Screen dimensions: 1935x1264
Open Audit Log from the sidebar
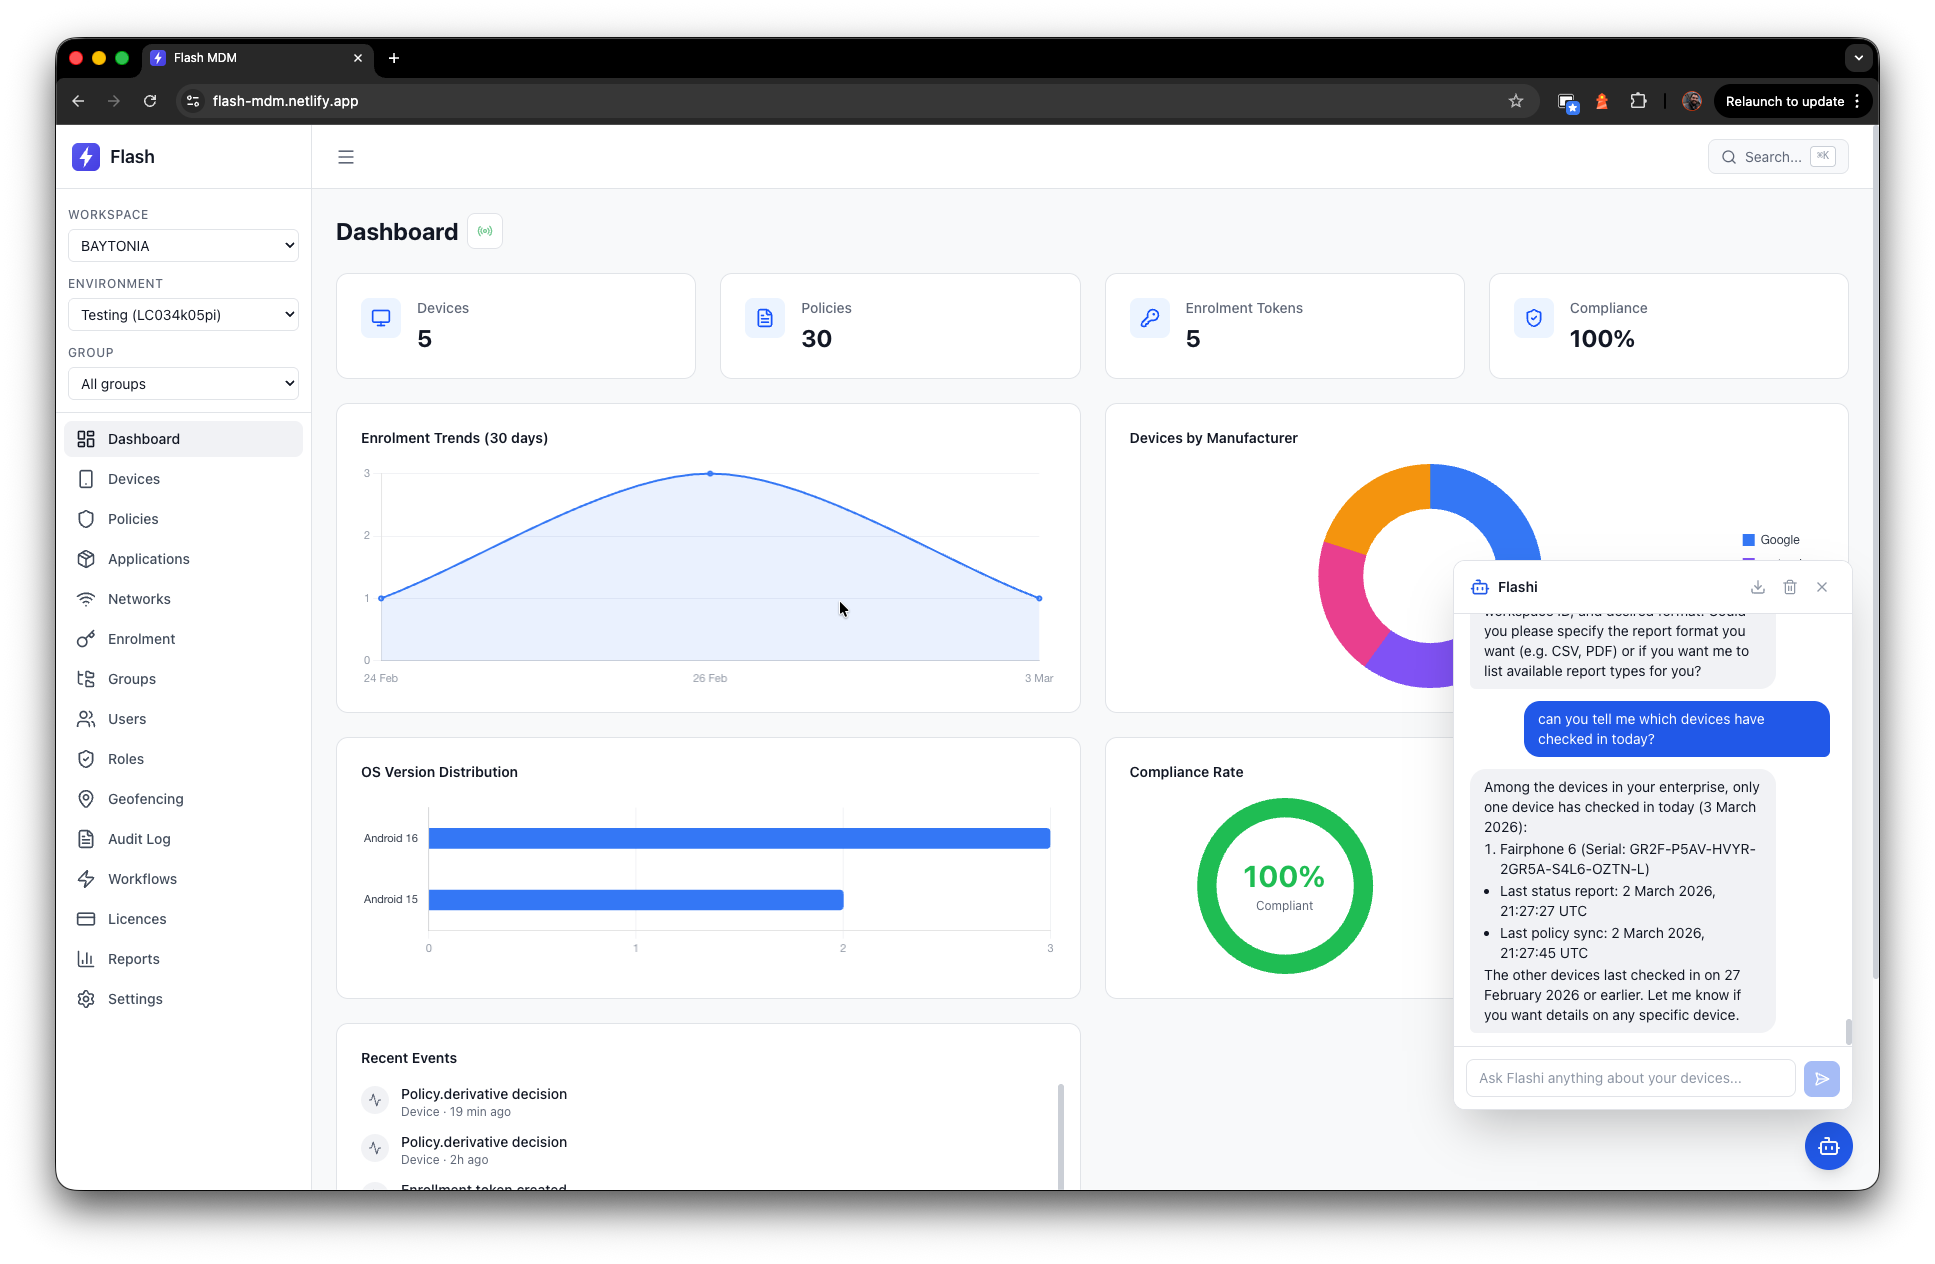139,839
